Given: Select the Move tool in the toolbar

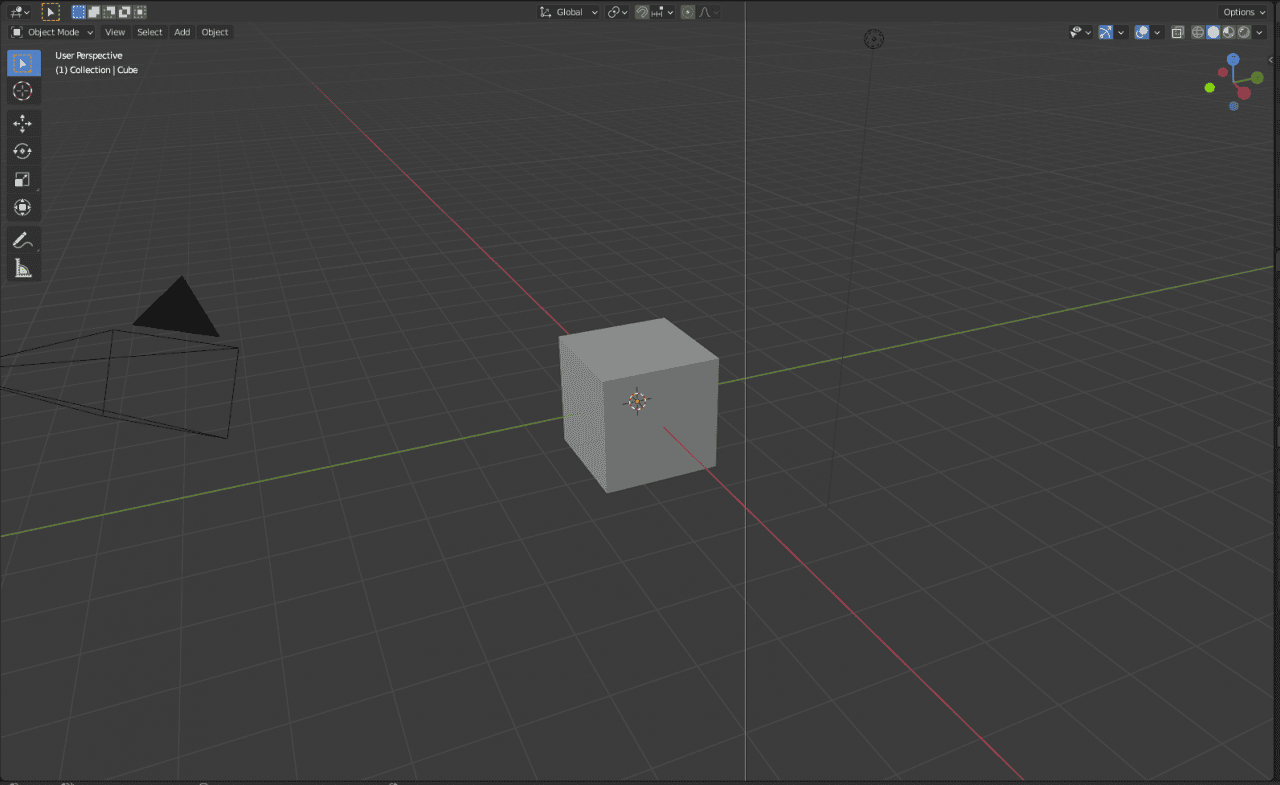Looking at the screenshot, I should (23, 123).
